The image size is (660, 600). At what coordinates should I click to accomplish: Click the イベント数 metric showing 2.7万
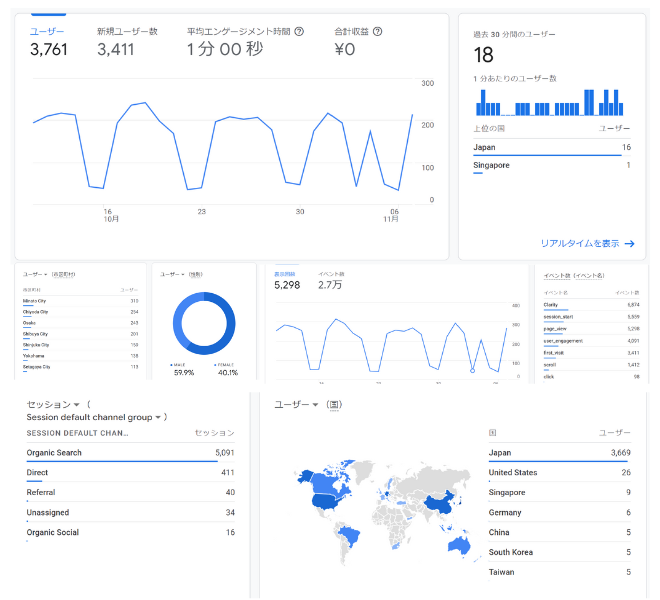point(331,280)
